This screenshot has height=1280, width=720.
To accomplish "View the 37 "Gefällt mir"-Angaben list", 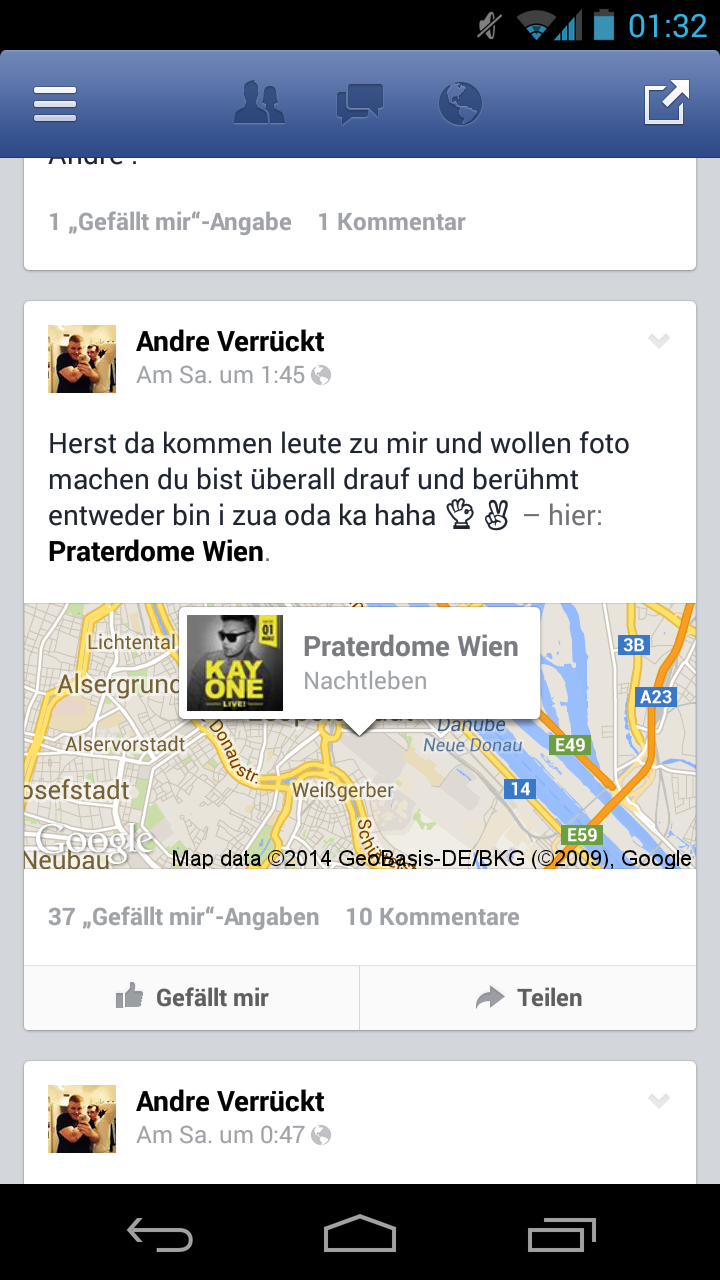I will [x=184, y=917].
